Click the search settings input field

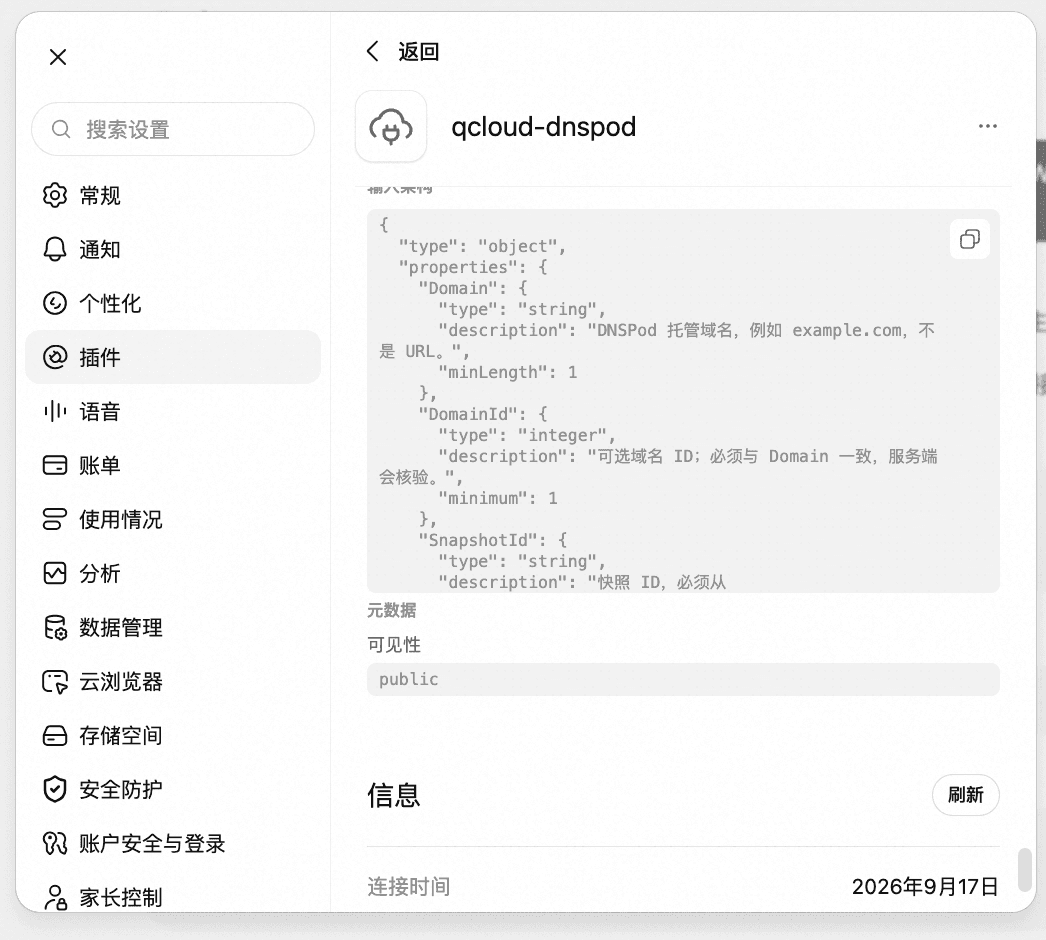(x=173, y=129)
